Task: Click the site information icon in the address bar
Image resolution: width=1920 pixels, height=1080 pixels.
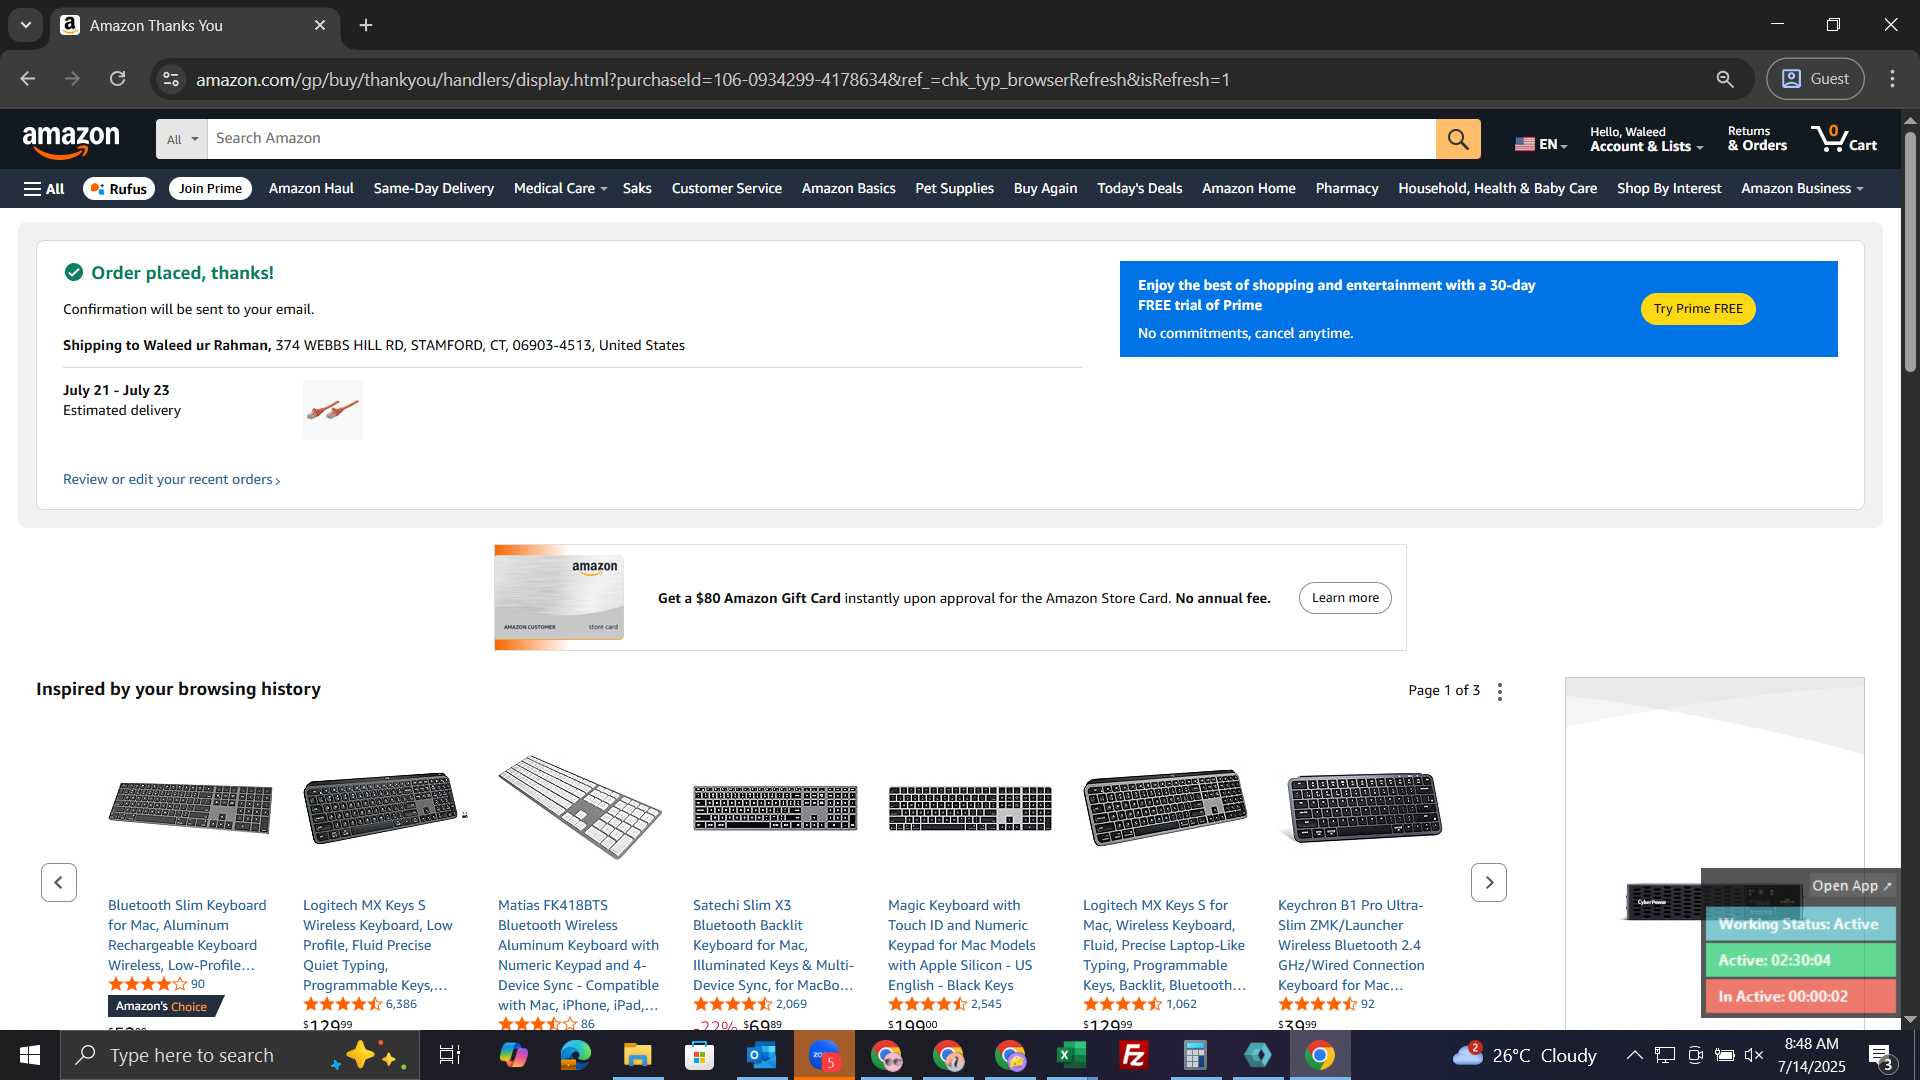Action: tap(171, 79)
